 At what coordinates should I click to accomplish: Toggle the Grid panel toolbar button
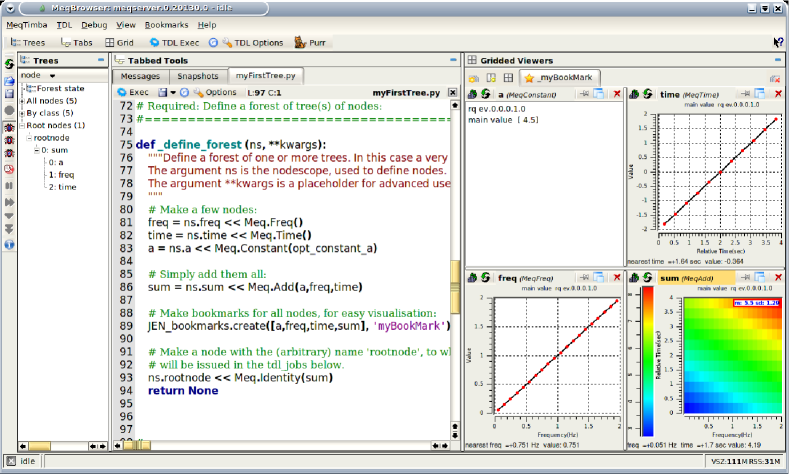point(118,43)
